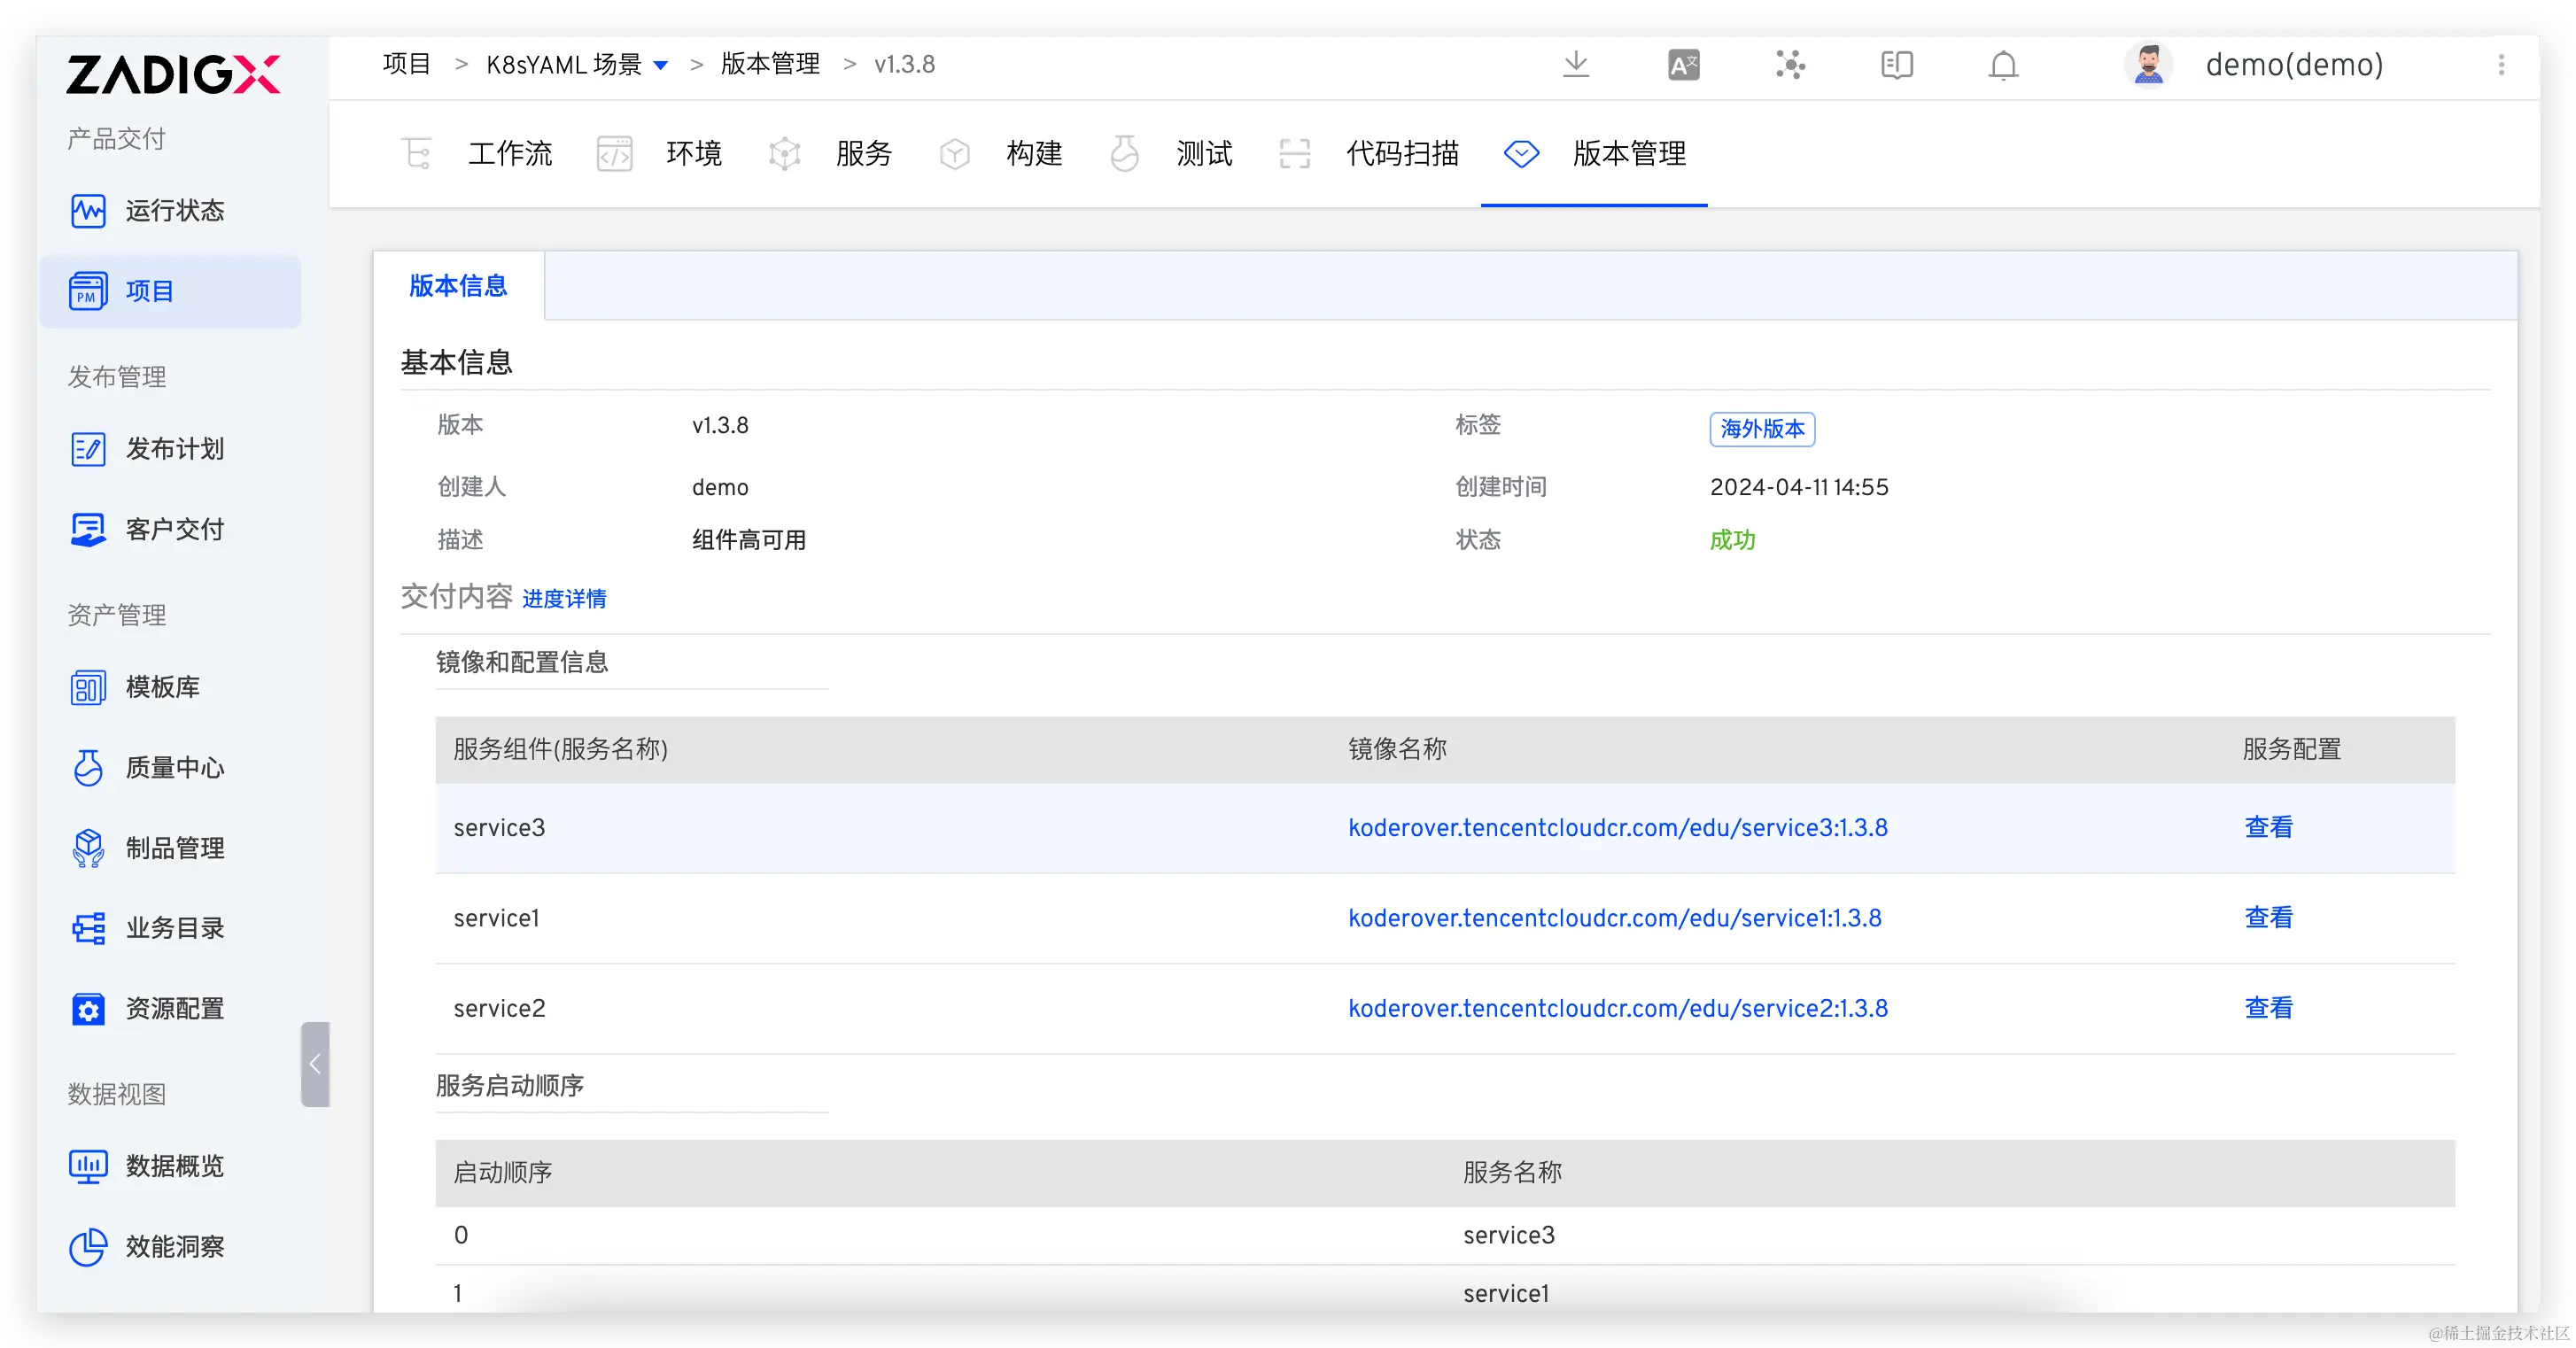
Task: Click 查看 for the service2 config
Action: [x=2268, y=1008]
